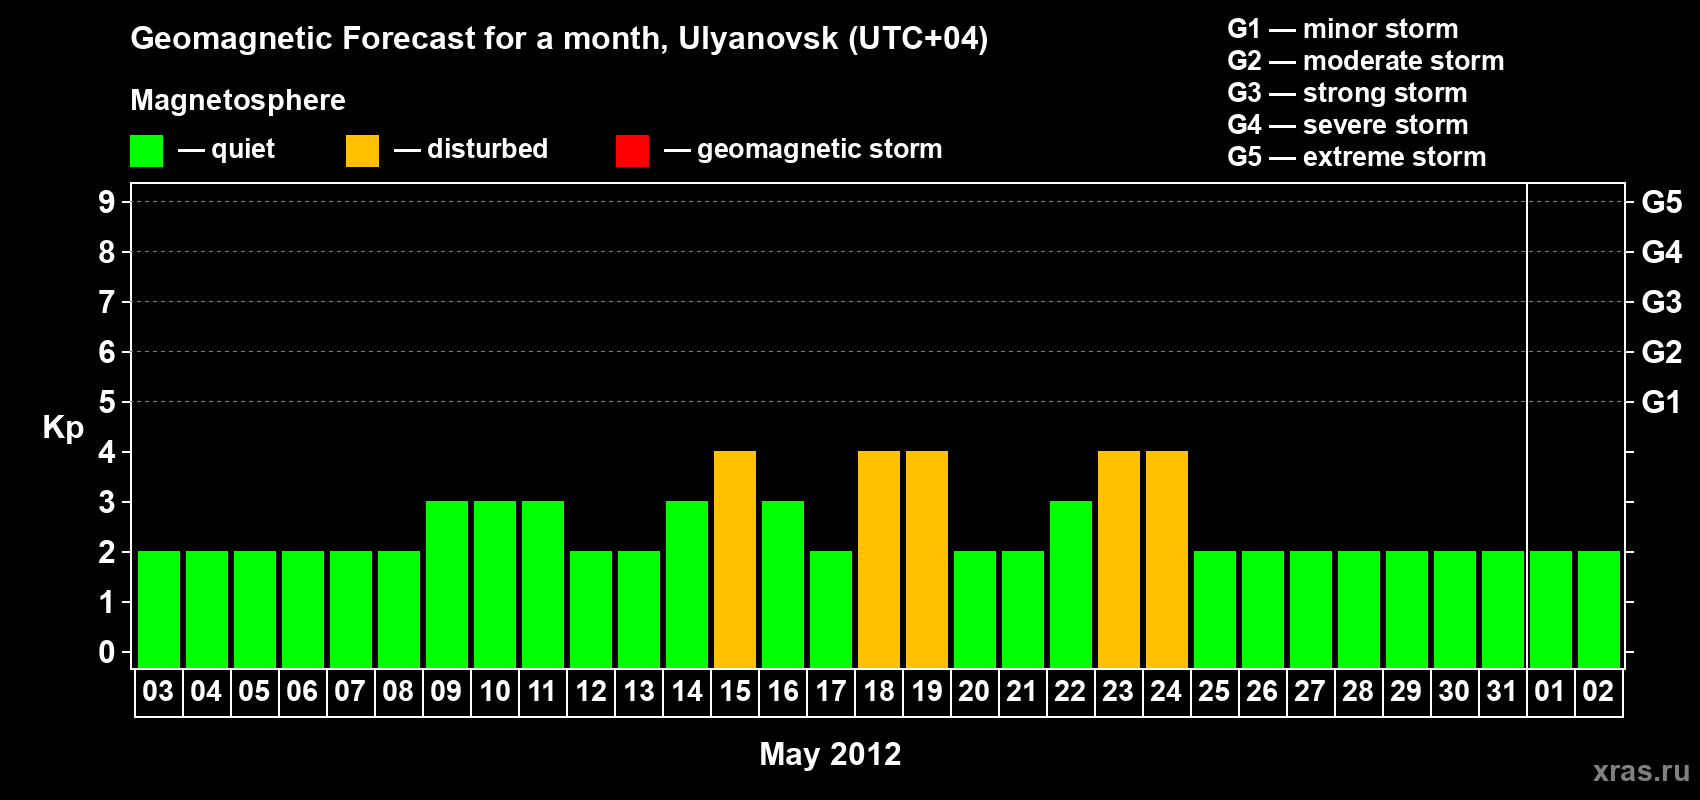The height and width of the screenshot is (800, 1700).
Task: Click the Kp axis value '9'
Action: tap(107, 202)
